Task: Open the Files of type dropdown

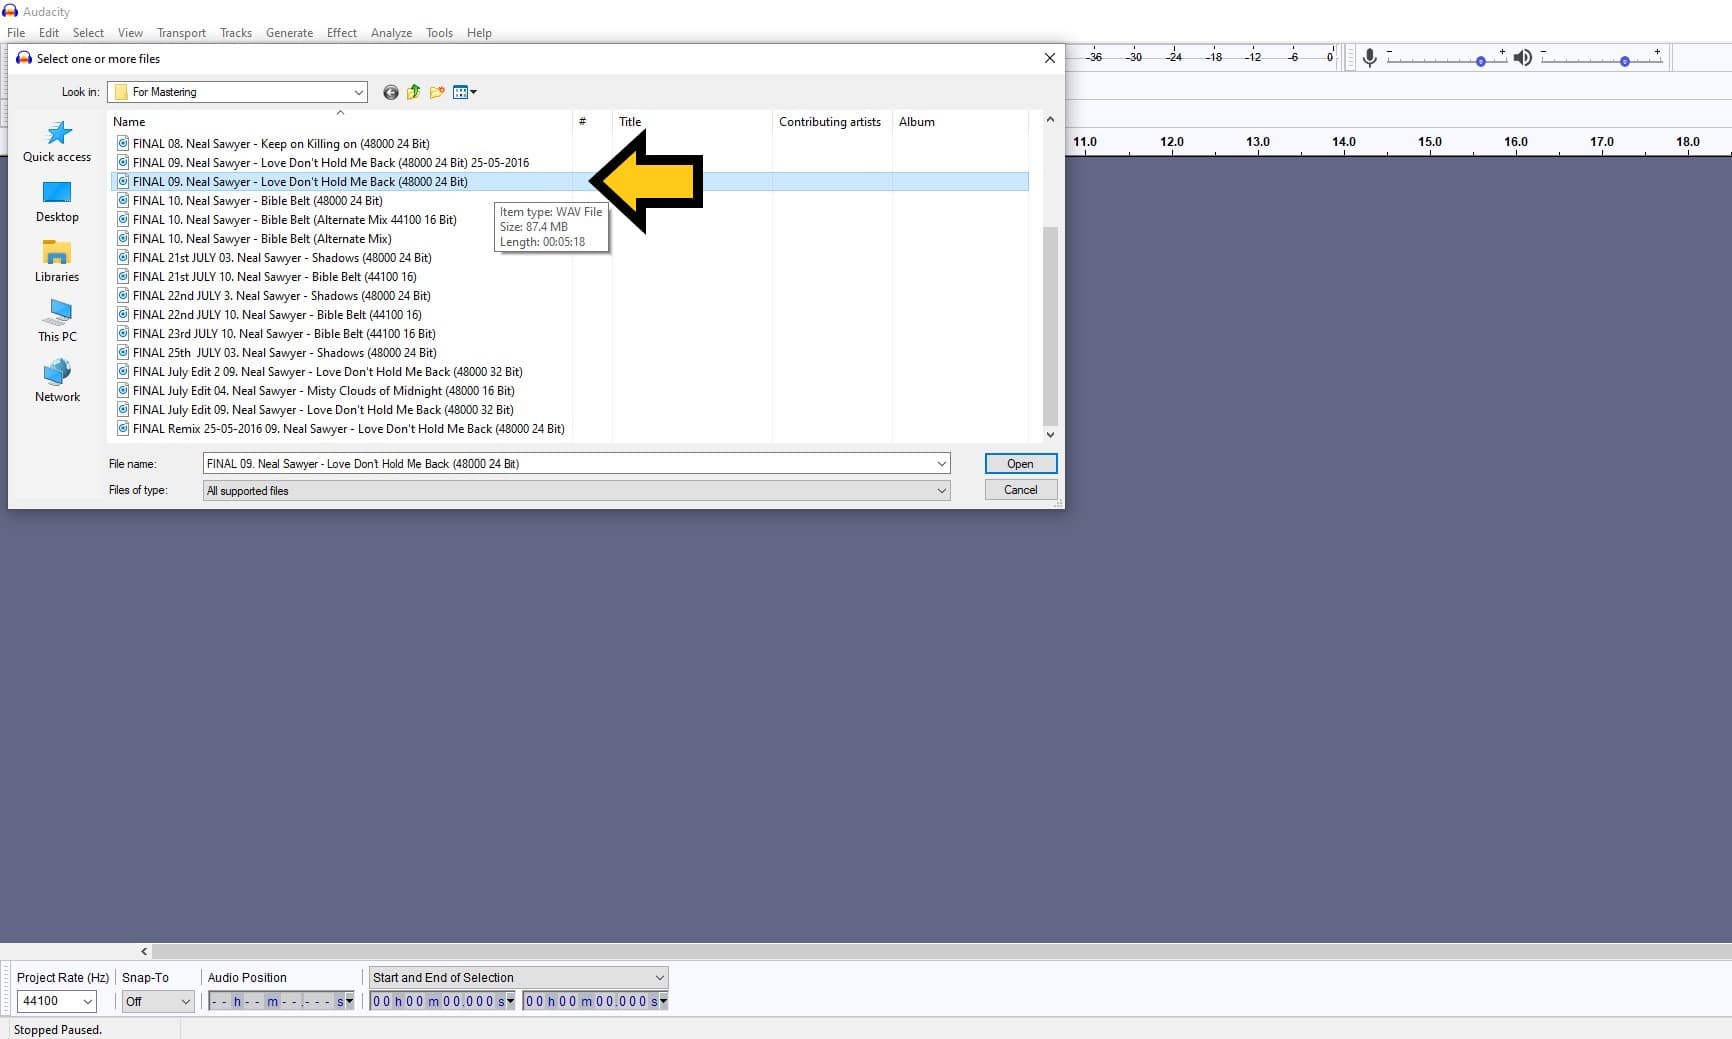Action: tap(940, 490)
